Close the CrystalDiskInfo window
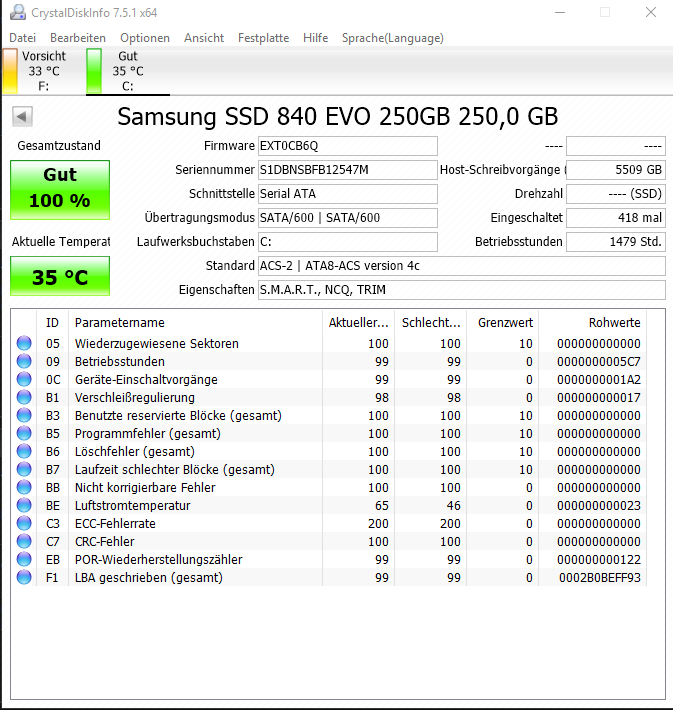 click(651, 12)
